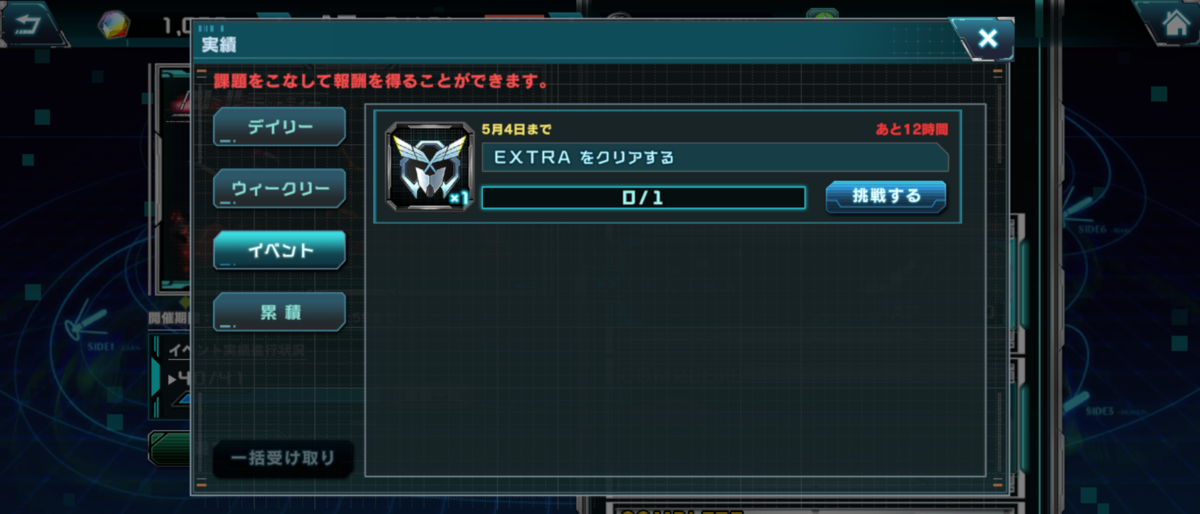The image size is (1200, 514).
Task: Close the 実績 dialog with X
Action: point(987,39)
